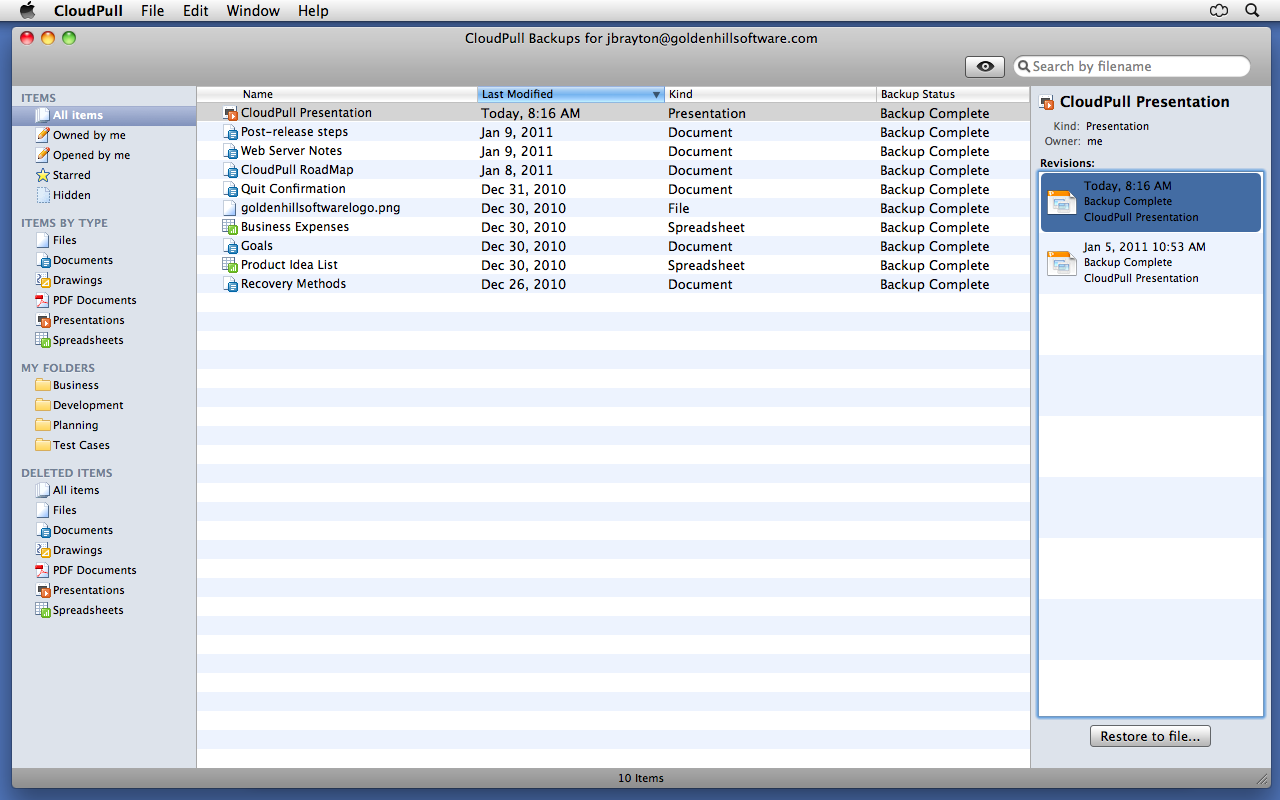Image resolution: width=1280 pixels, height=800 pixels.
Task: Open the Development folder
Action: (79, 405)
